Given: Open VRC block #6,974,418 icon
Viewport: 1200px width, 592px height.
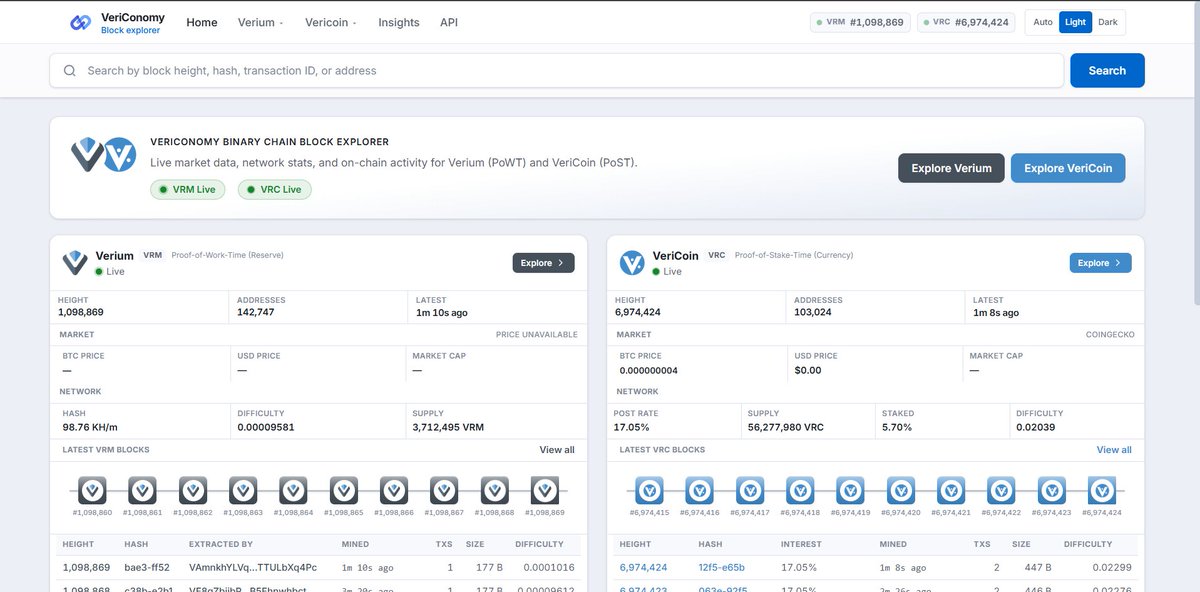Looking at the screenshot, I should [x=800, y=490].
